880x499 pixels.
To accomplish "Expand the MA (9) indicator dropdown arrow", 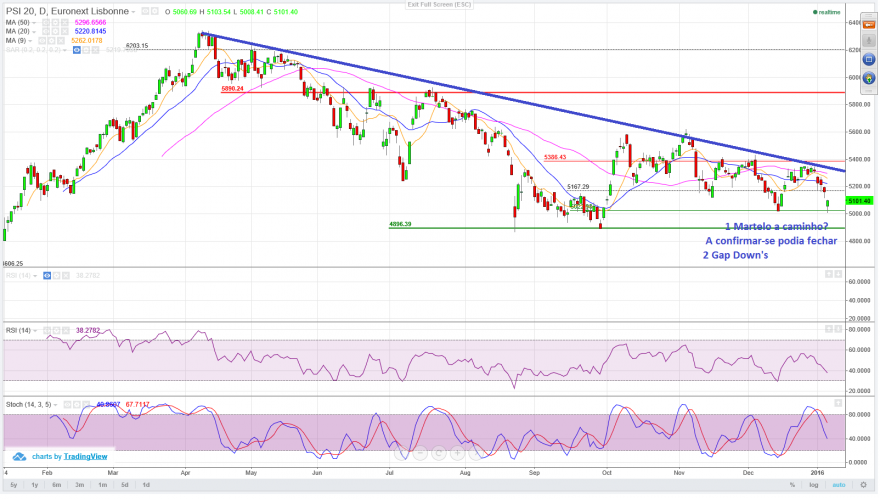I will [x=30, y=40].
